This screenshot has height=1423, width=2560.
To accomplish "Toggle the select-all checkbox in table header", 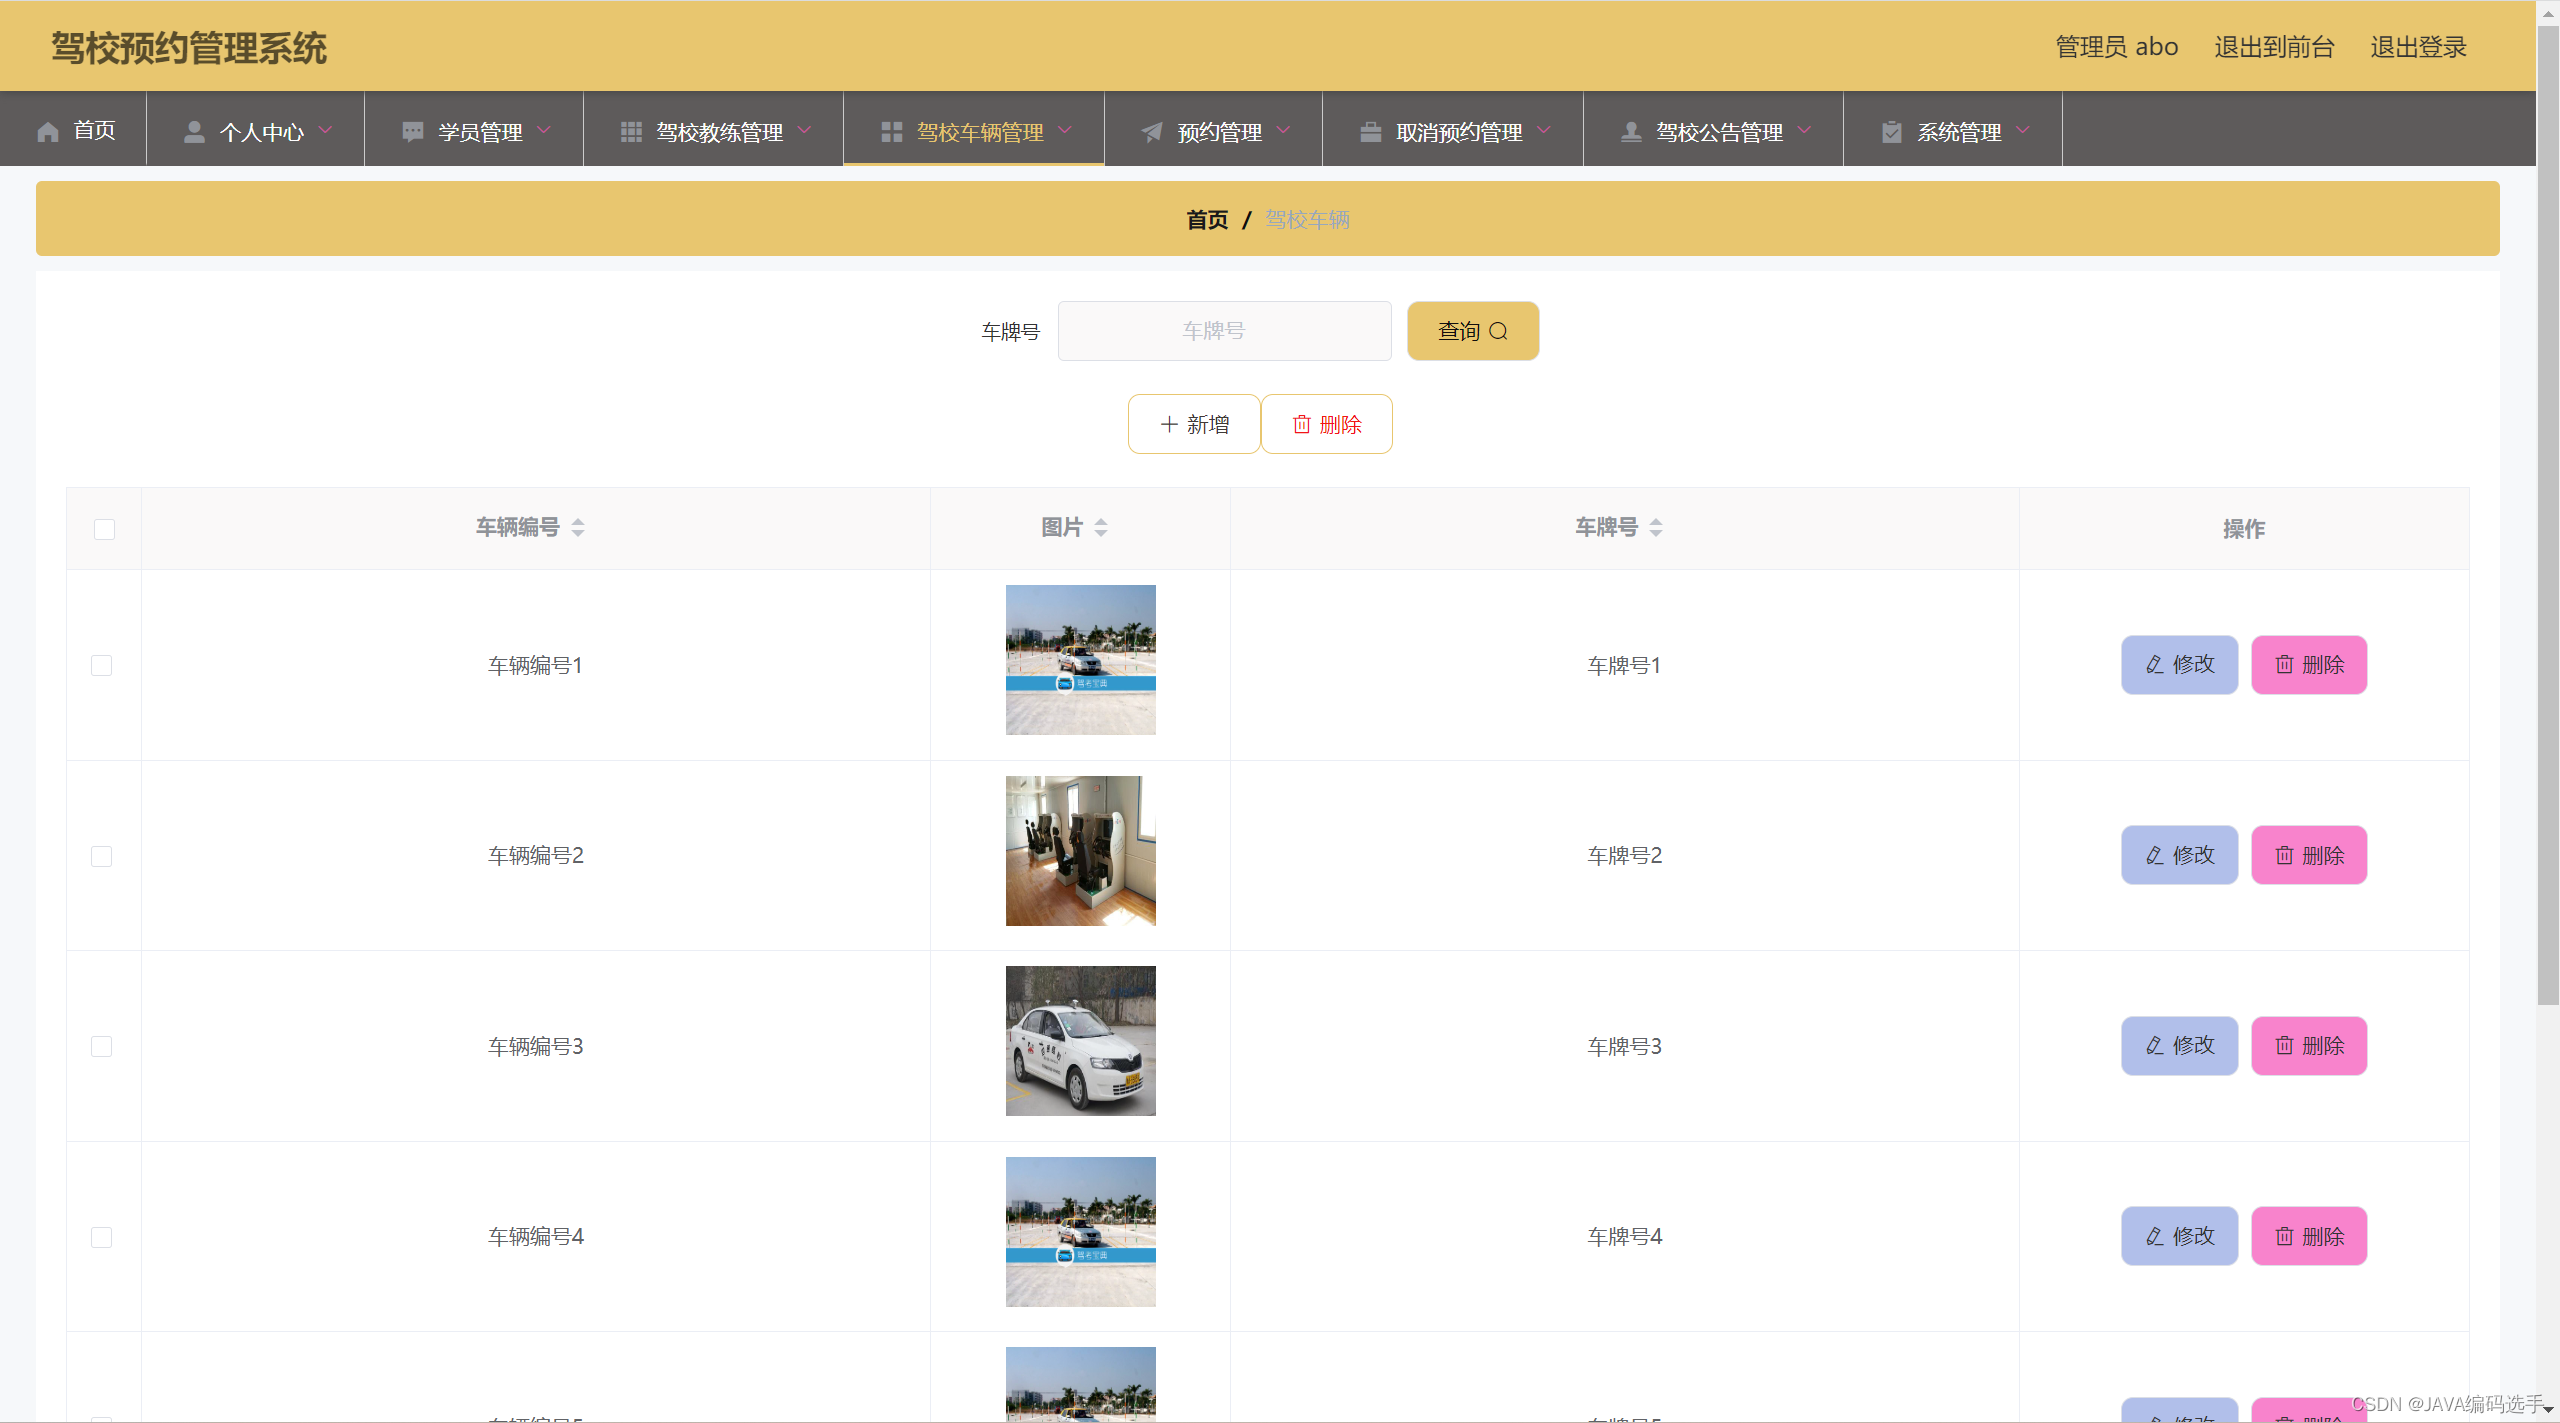I will pyautogui.click(x=104, y=529).
